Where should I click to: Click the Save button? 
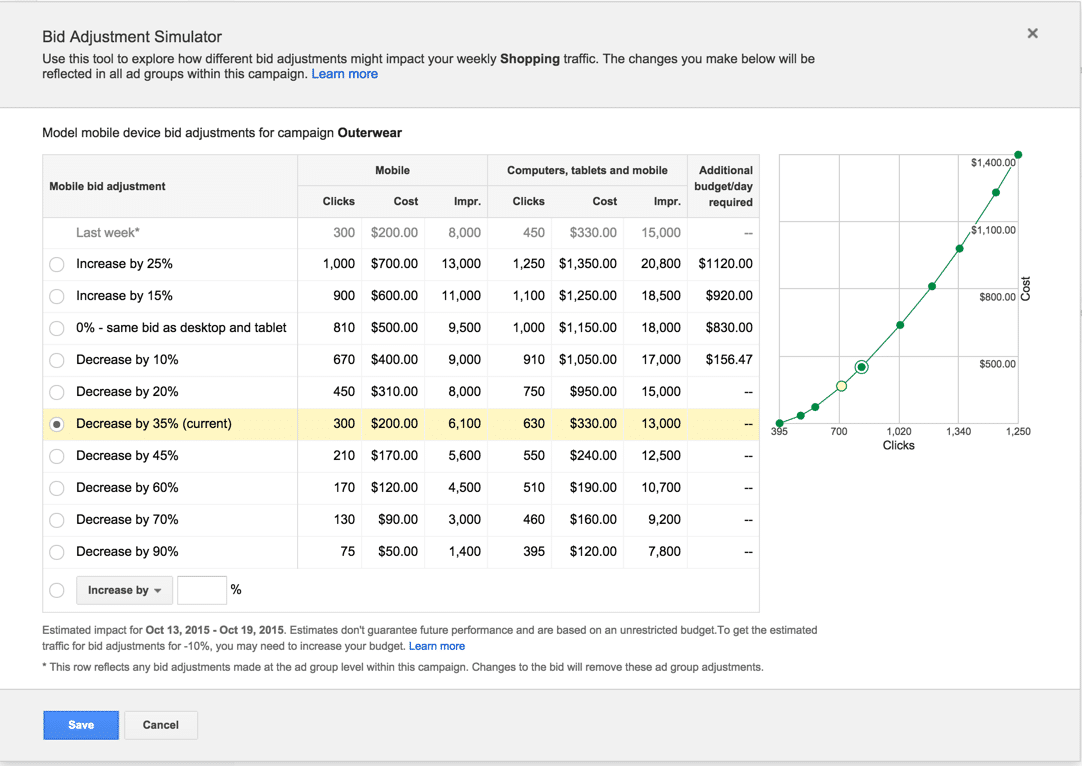tap(81, 725)
